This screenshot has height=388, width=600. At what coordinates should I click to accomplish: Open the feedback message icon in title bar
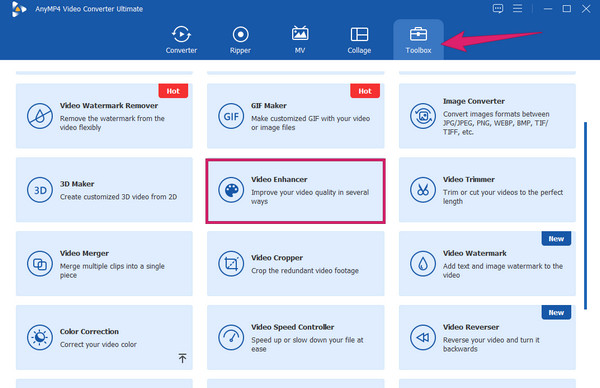pyautogui.click(x=498, y=8)
